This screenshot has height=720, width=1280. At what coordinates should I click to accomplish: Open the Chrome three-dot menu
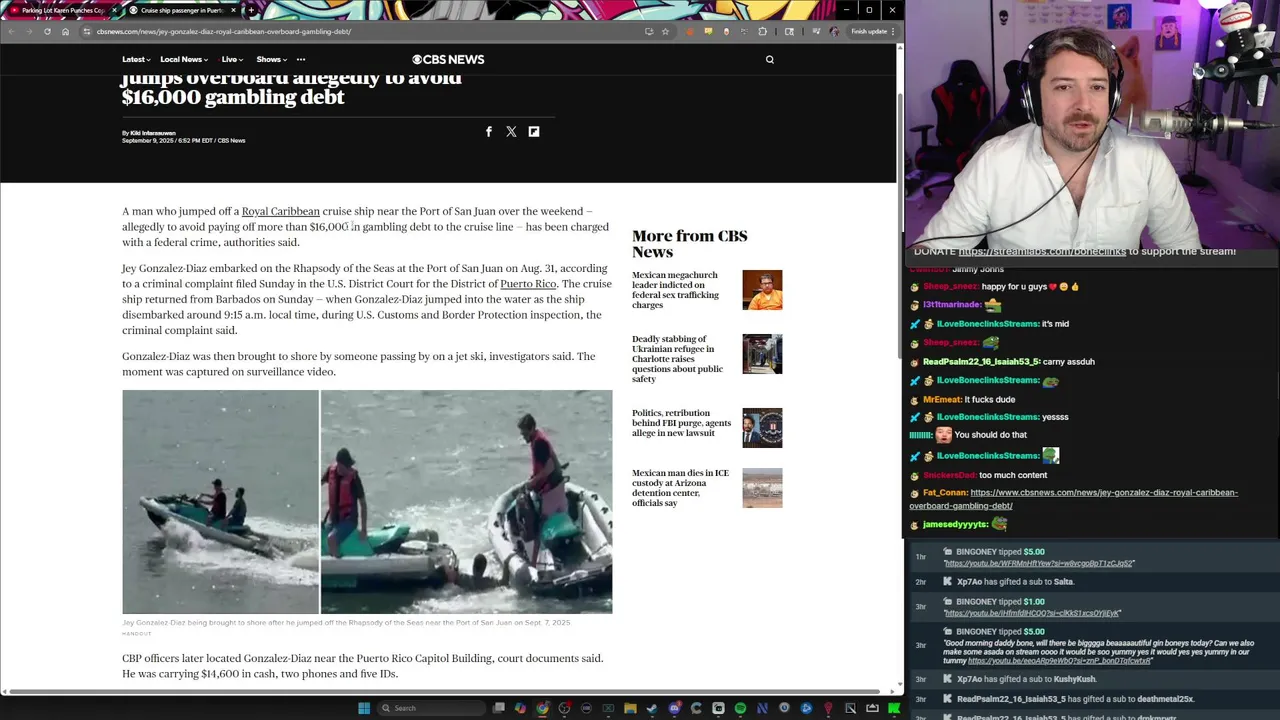893,31
